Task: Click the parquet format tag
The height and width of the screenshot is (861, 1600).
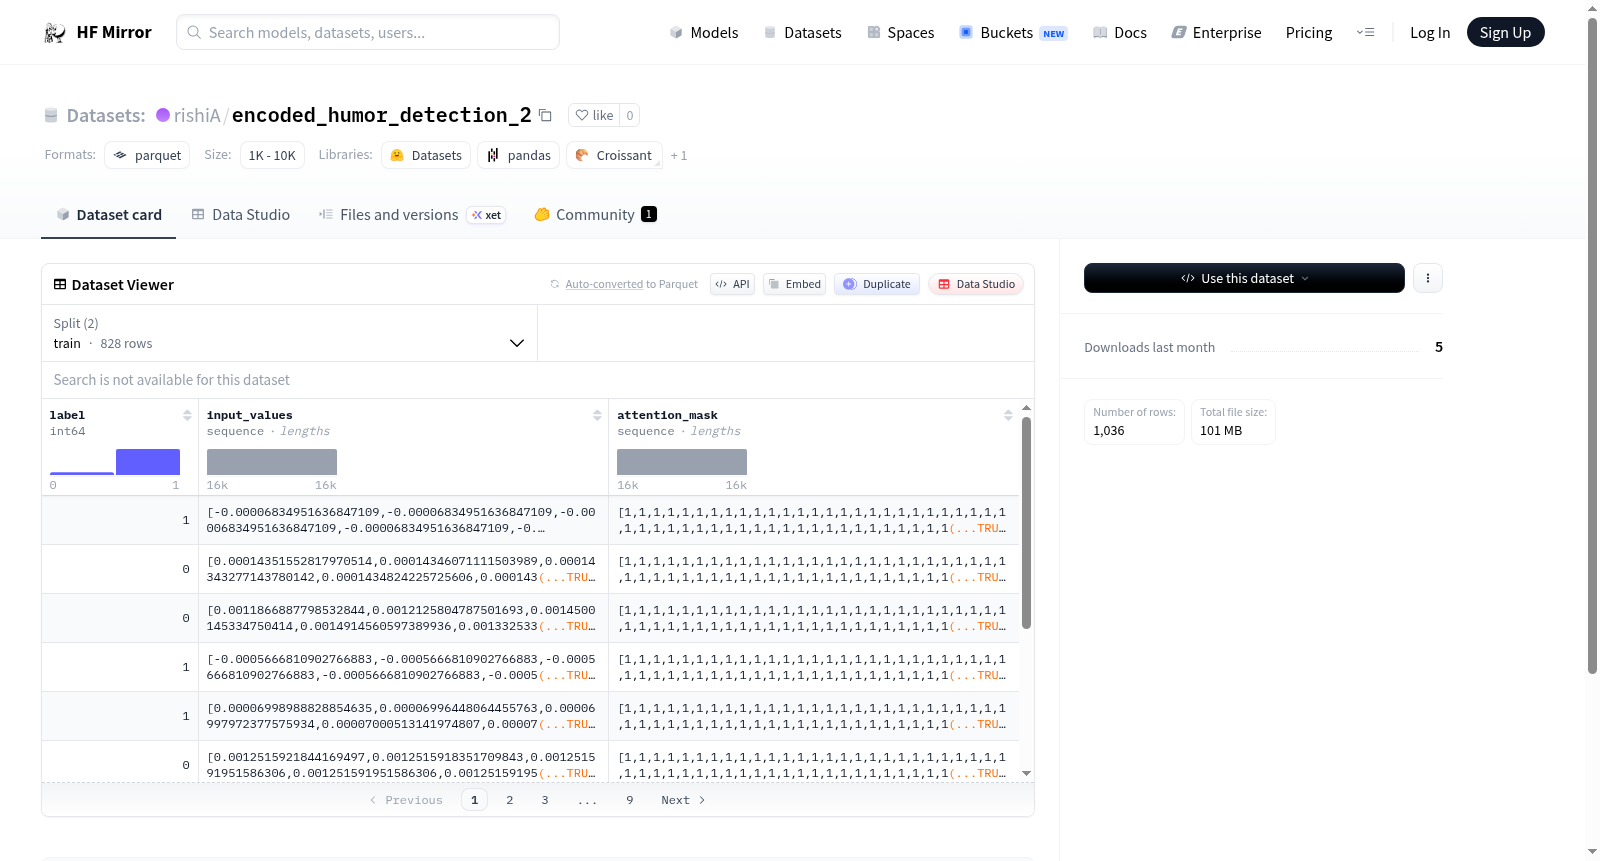Action: tap(147, 155)
